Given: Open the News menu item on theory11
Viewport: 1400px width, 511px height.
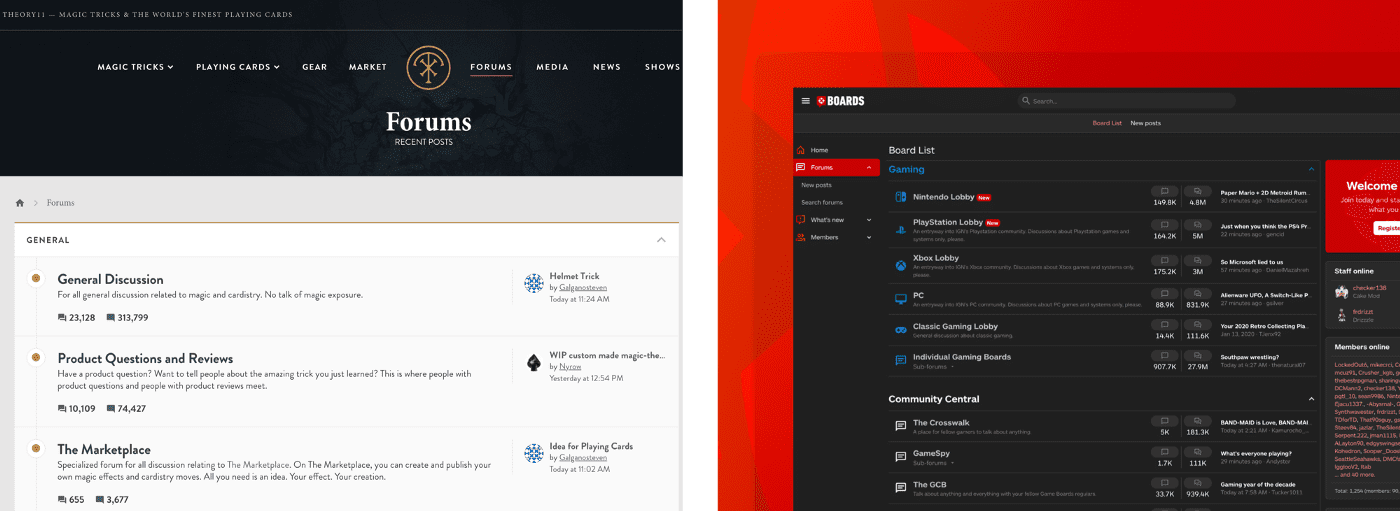Looking at the screenshot, I should click(x=607, y=67).
